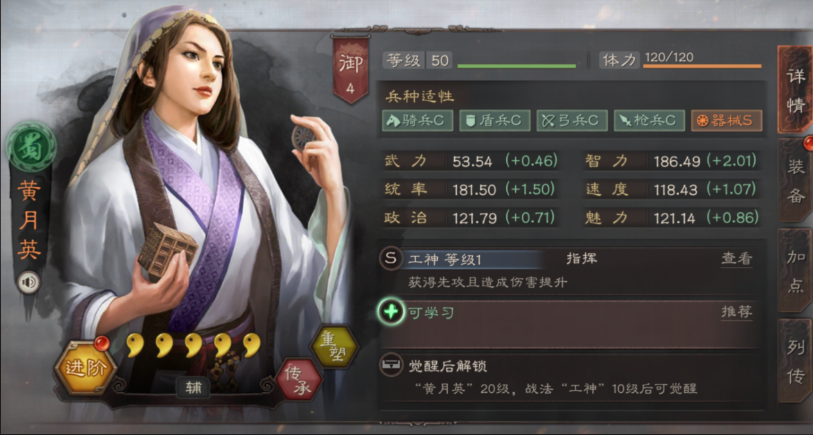813x435 pixels.
Task: Tap the yellow 重塑 hexagon
Action: (x=335, y=346)
